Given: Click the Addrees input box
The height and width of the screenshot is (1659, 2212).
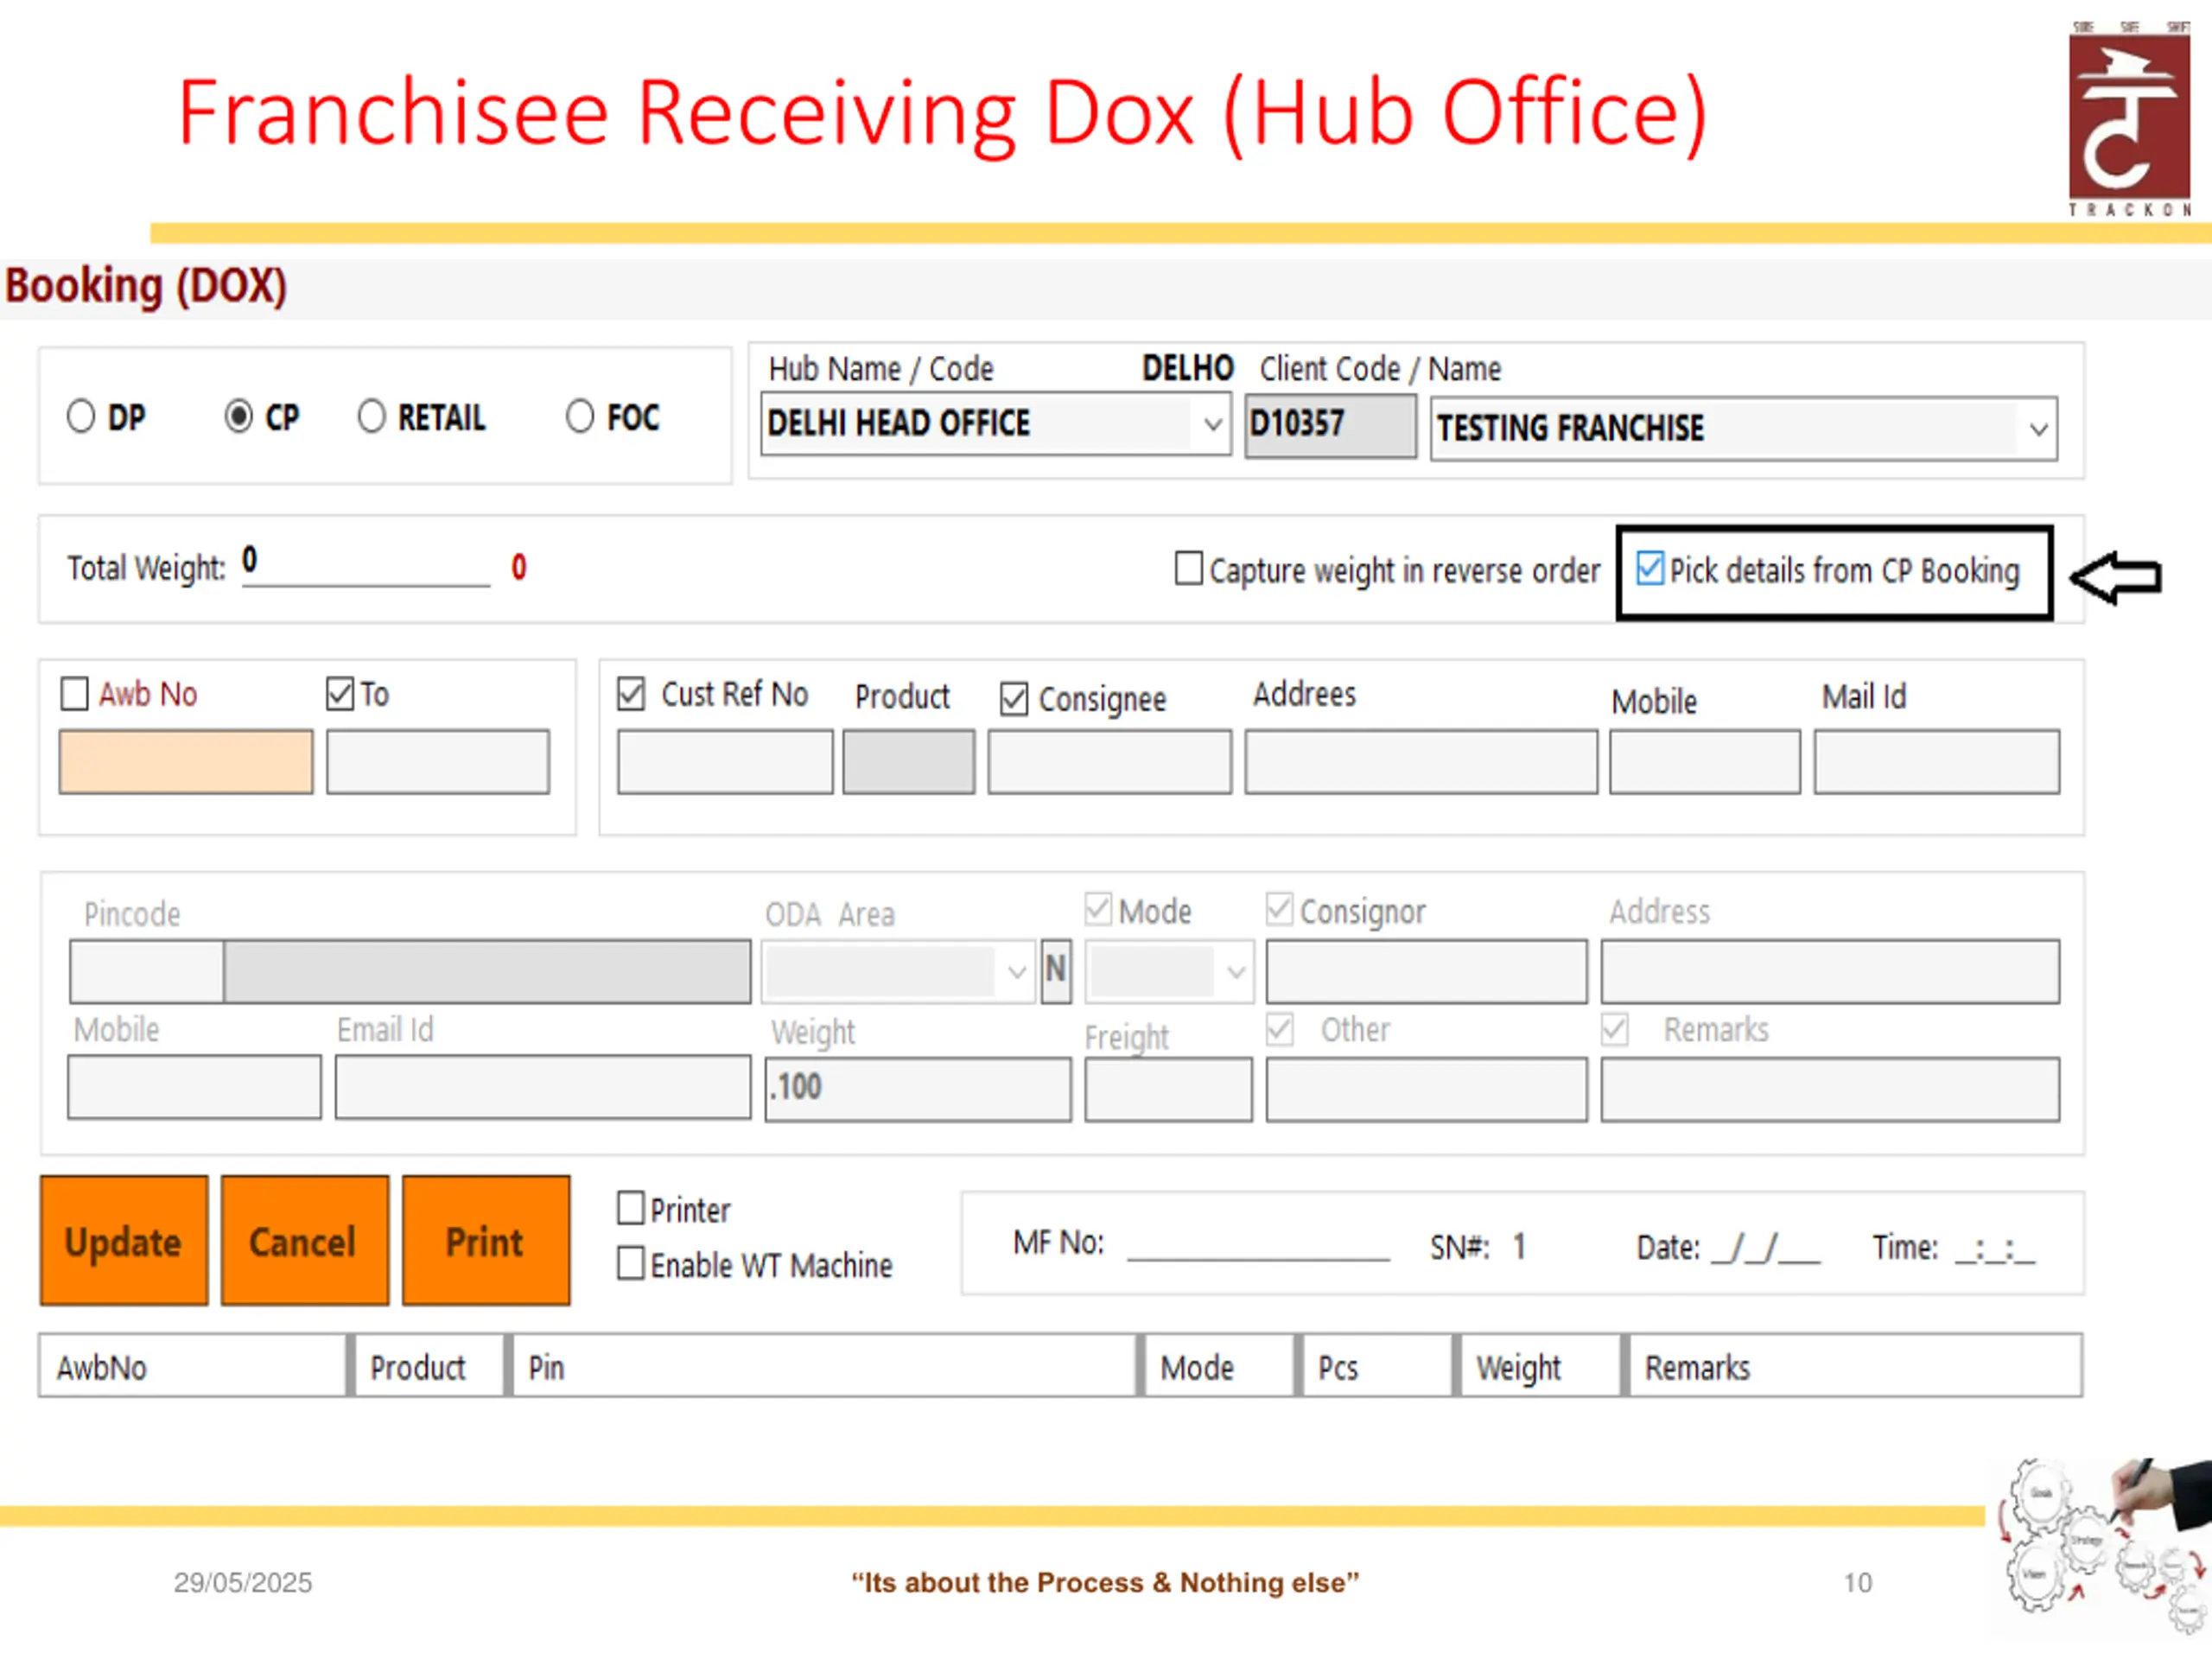Looking at the screenshot, I should (1421, 762).
